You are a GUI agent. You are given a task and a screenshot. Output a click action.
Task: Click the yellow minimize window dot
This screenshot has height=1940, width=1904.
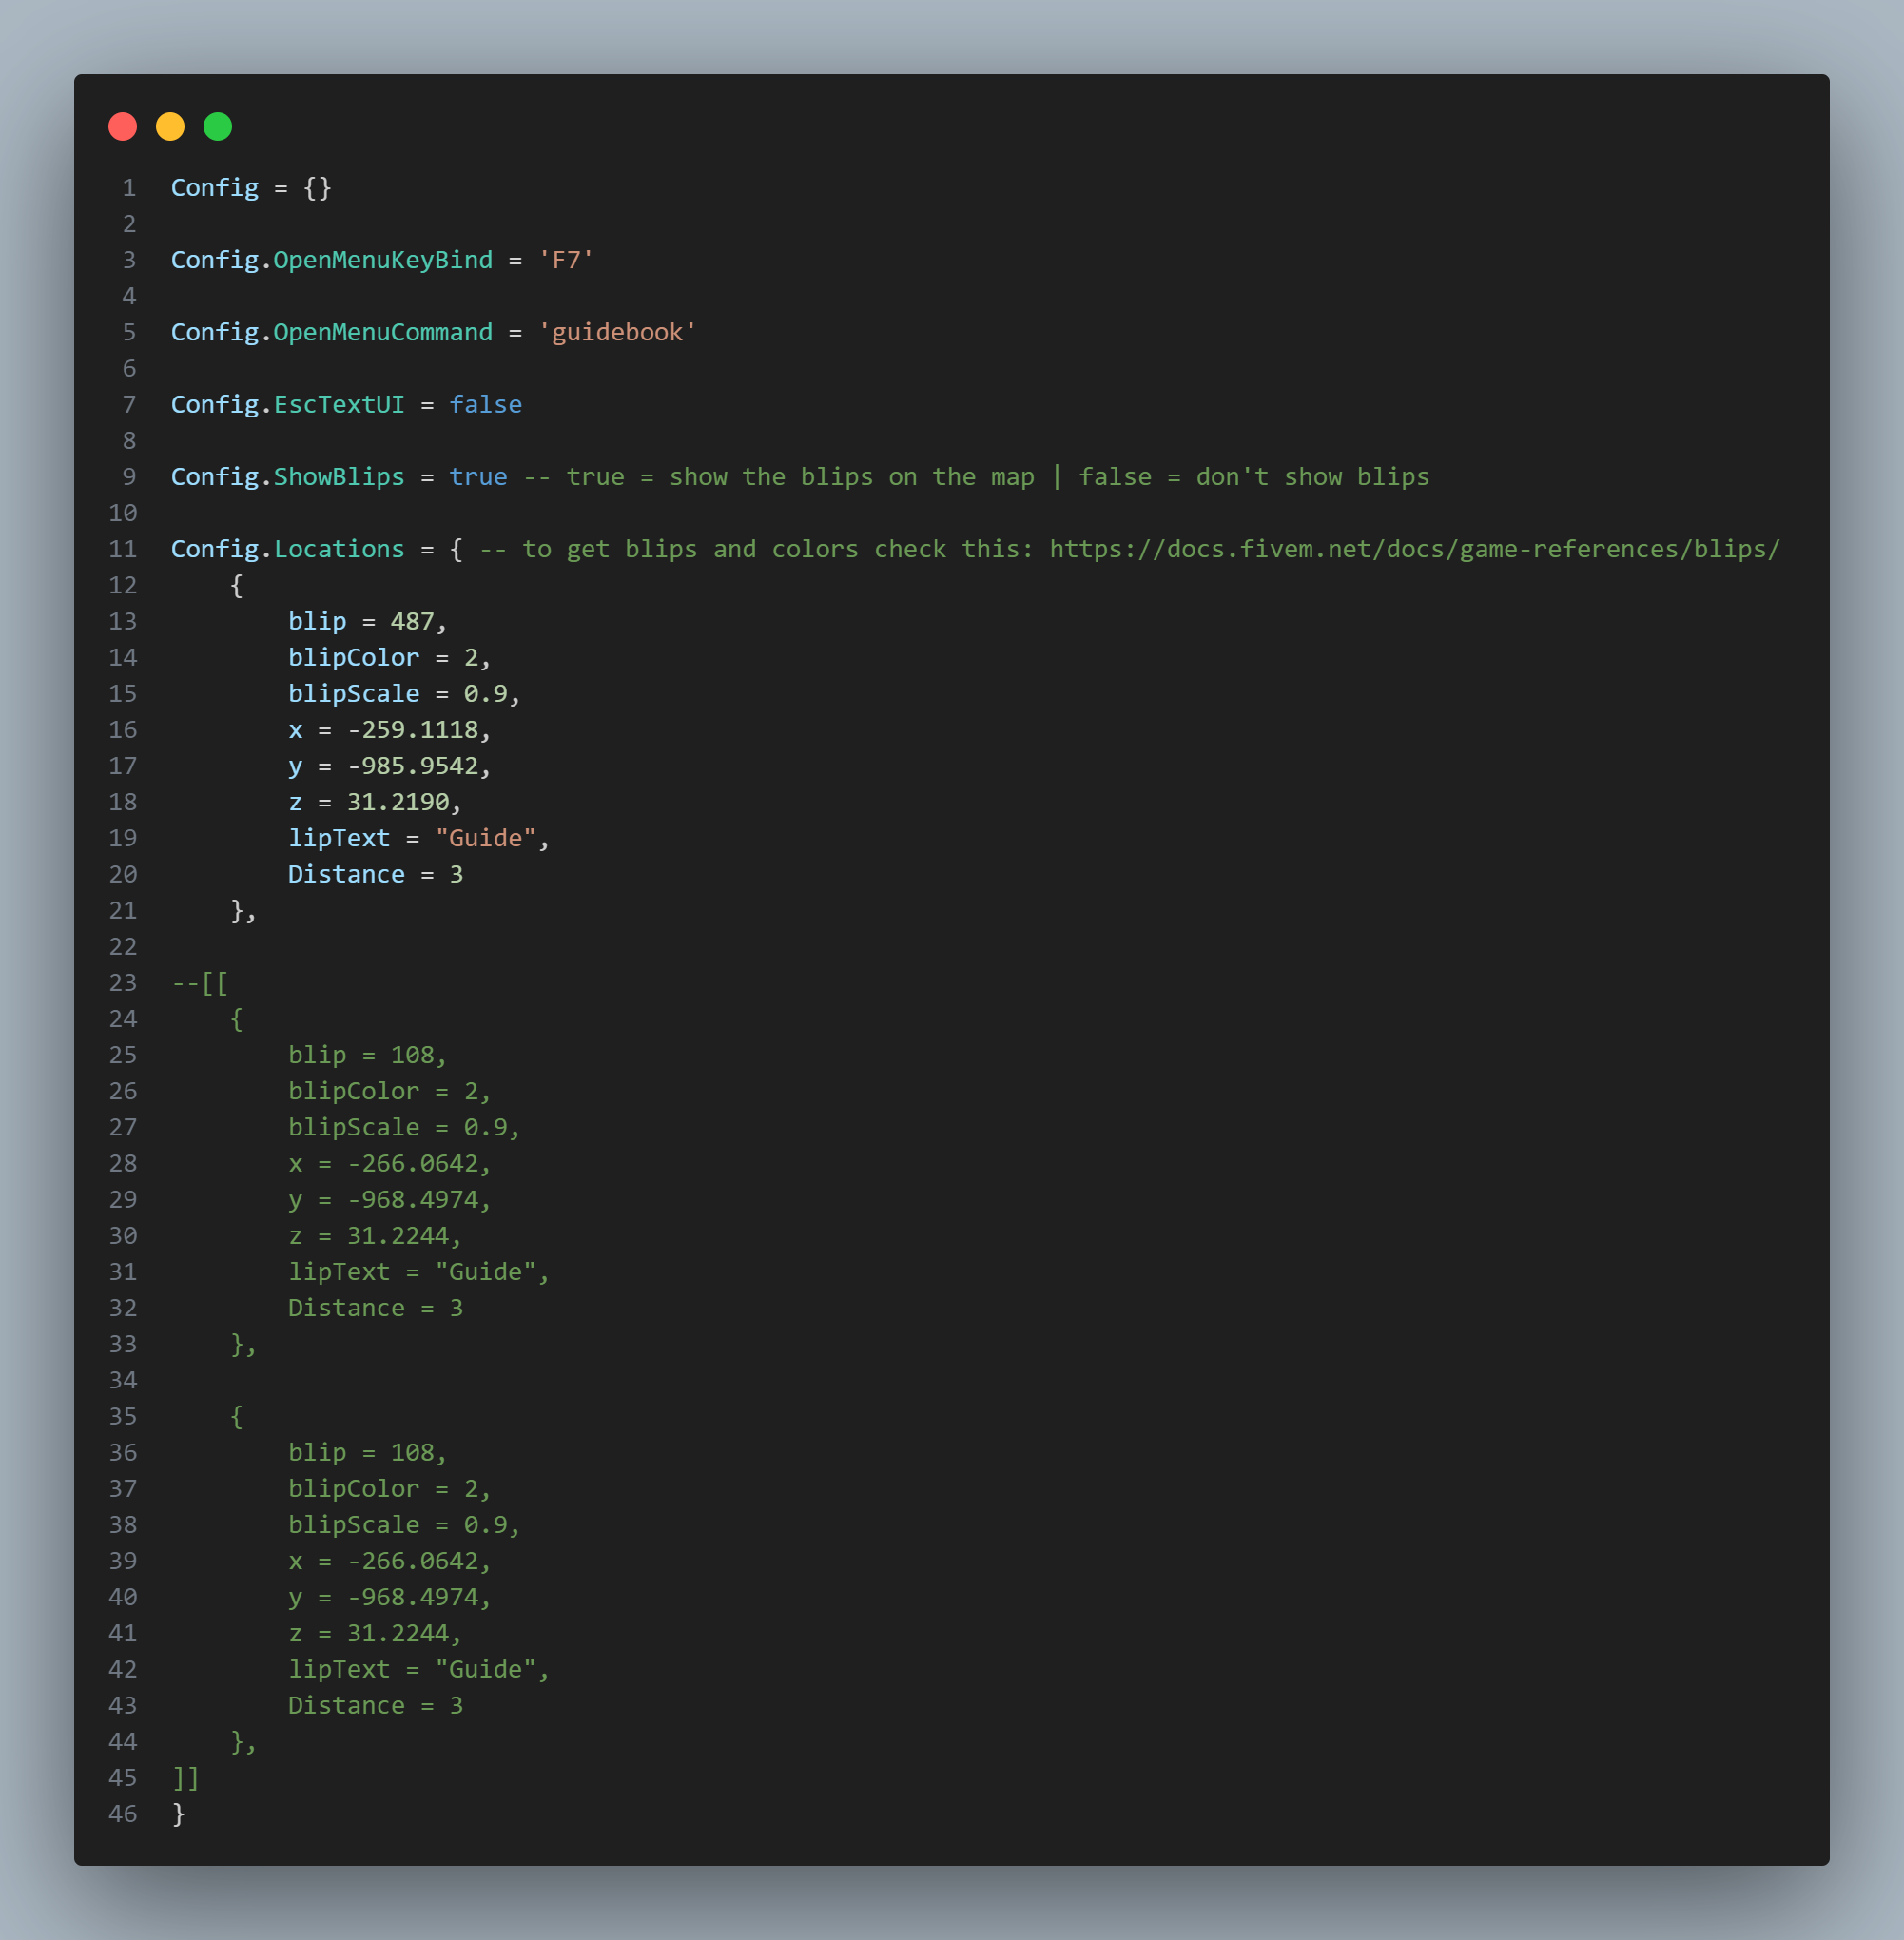click(170, 127)
